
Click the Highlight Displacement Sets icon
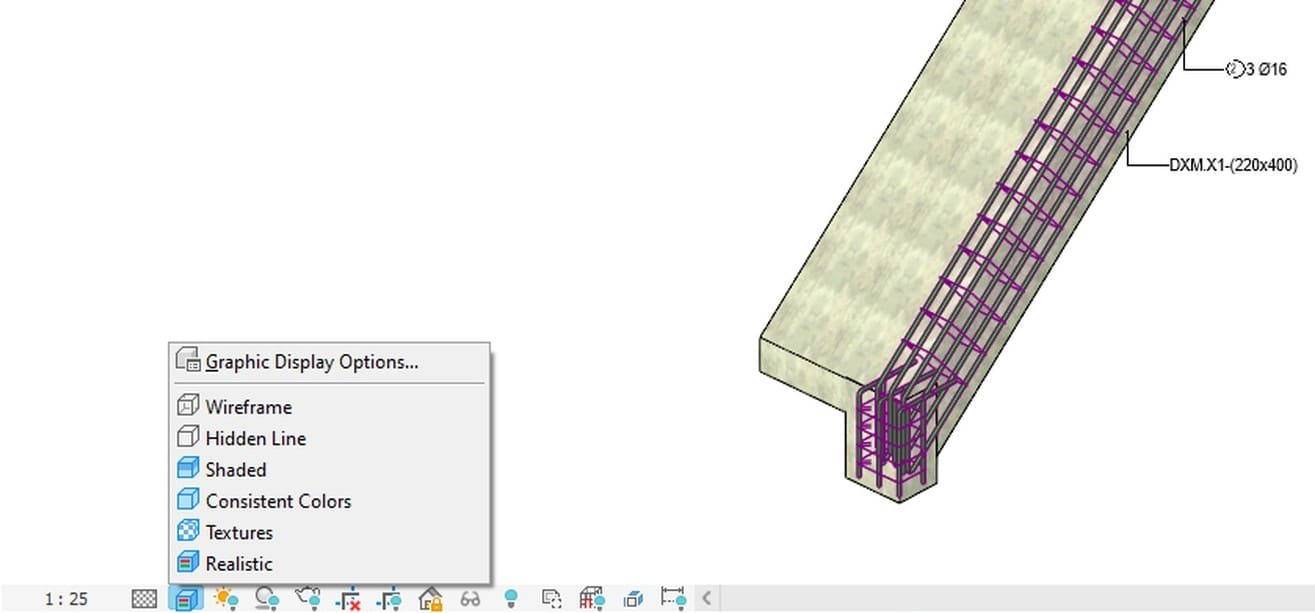click(633, 599)
